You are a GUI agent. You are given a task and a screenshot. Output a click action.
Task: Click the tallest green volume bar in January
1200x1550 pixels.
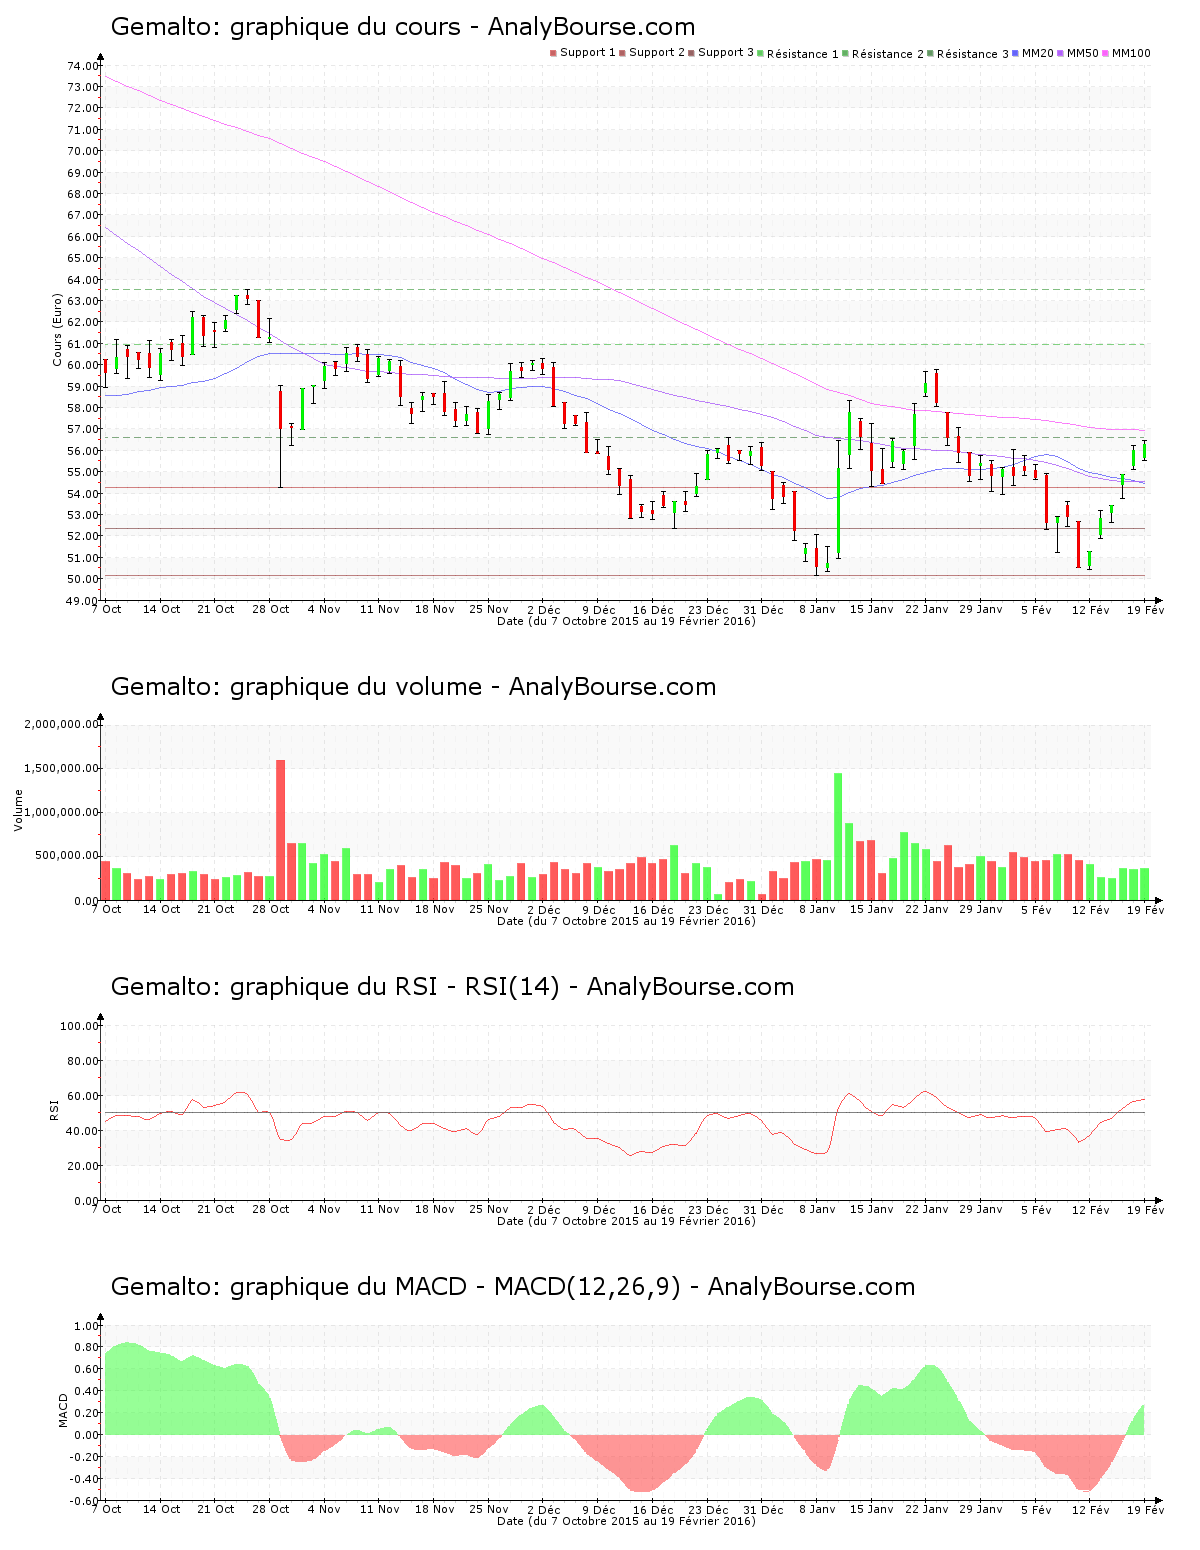pos(838,837)
